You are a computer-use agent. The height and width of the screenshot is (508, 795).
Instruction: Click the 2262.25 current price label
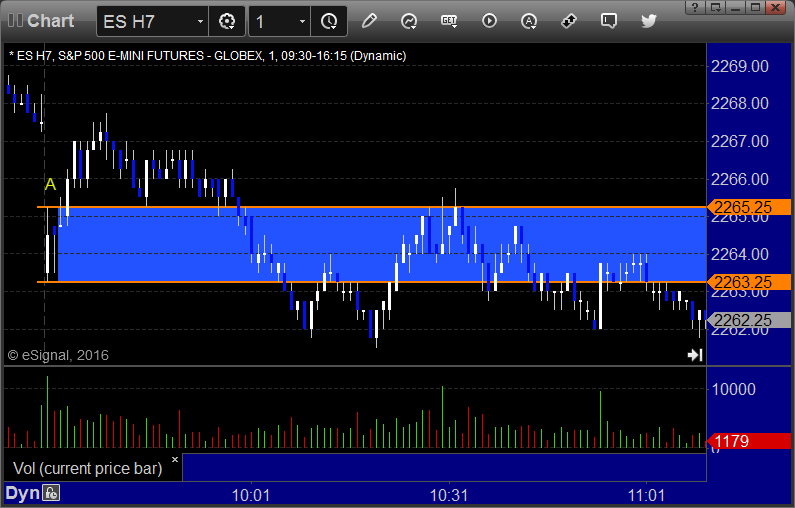tap(749, 320)
